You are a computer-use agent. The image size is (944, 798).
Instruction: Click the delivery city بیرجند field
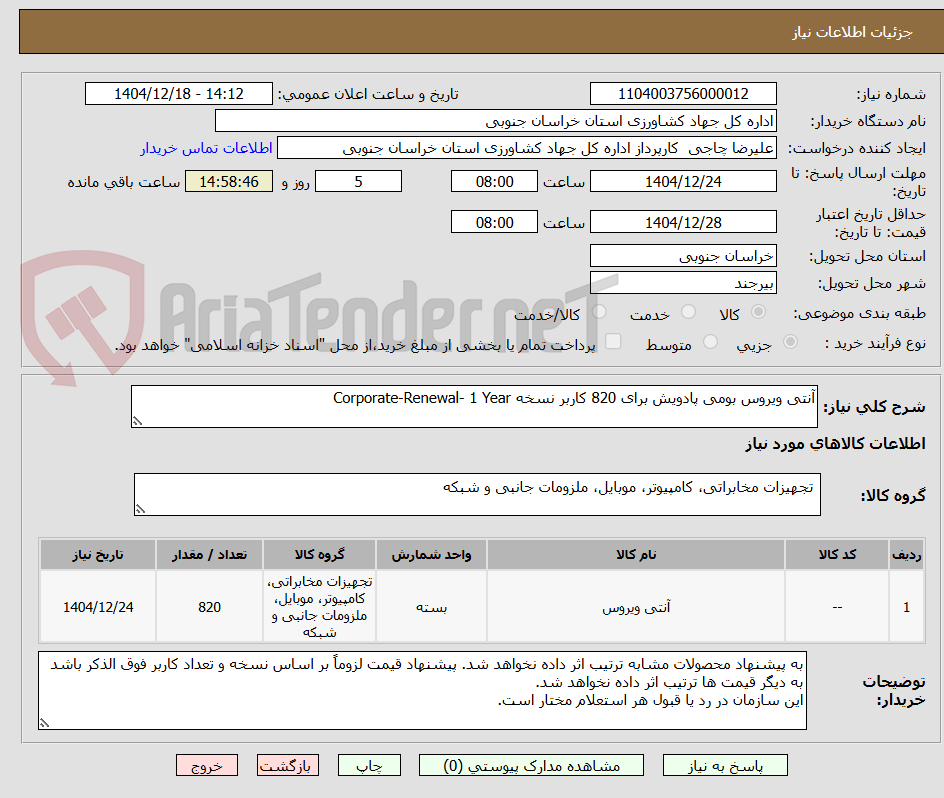click(x=683, y=283)
